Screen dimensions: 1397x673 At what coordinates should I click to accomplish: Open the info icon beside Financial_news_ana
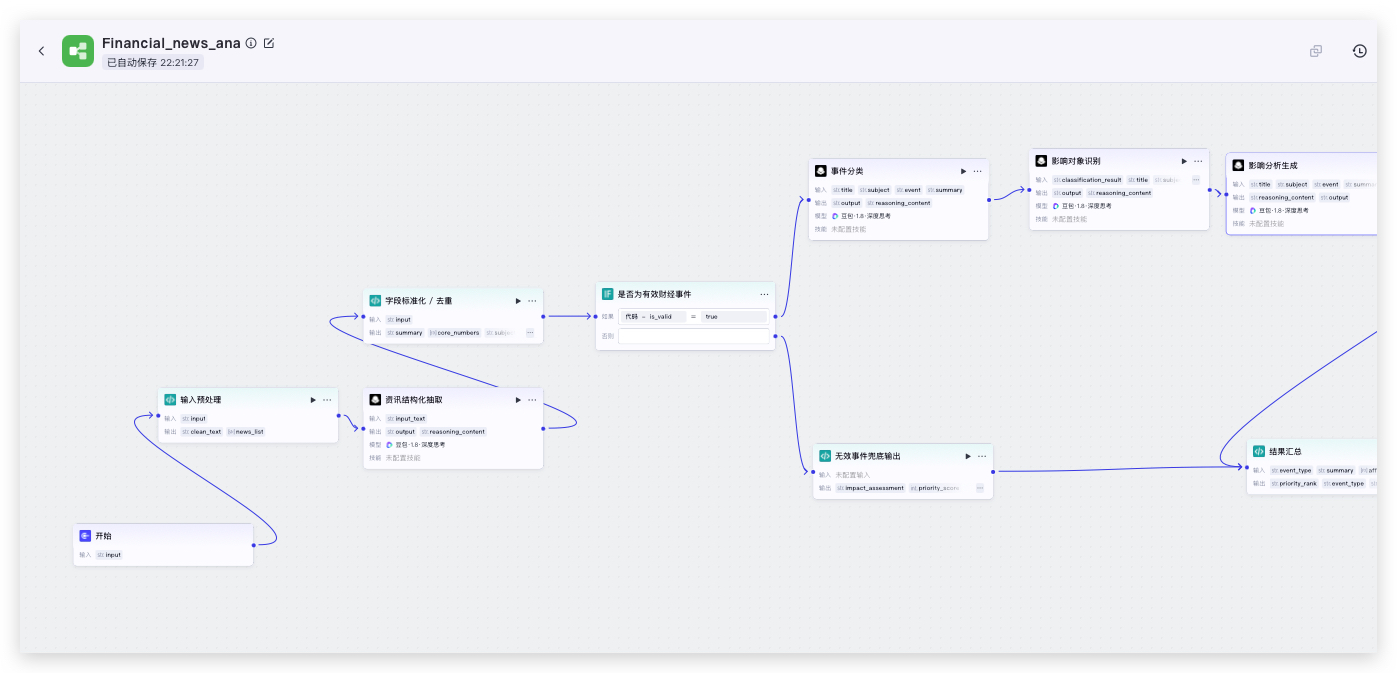point(251,43)
